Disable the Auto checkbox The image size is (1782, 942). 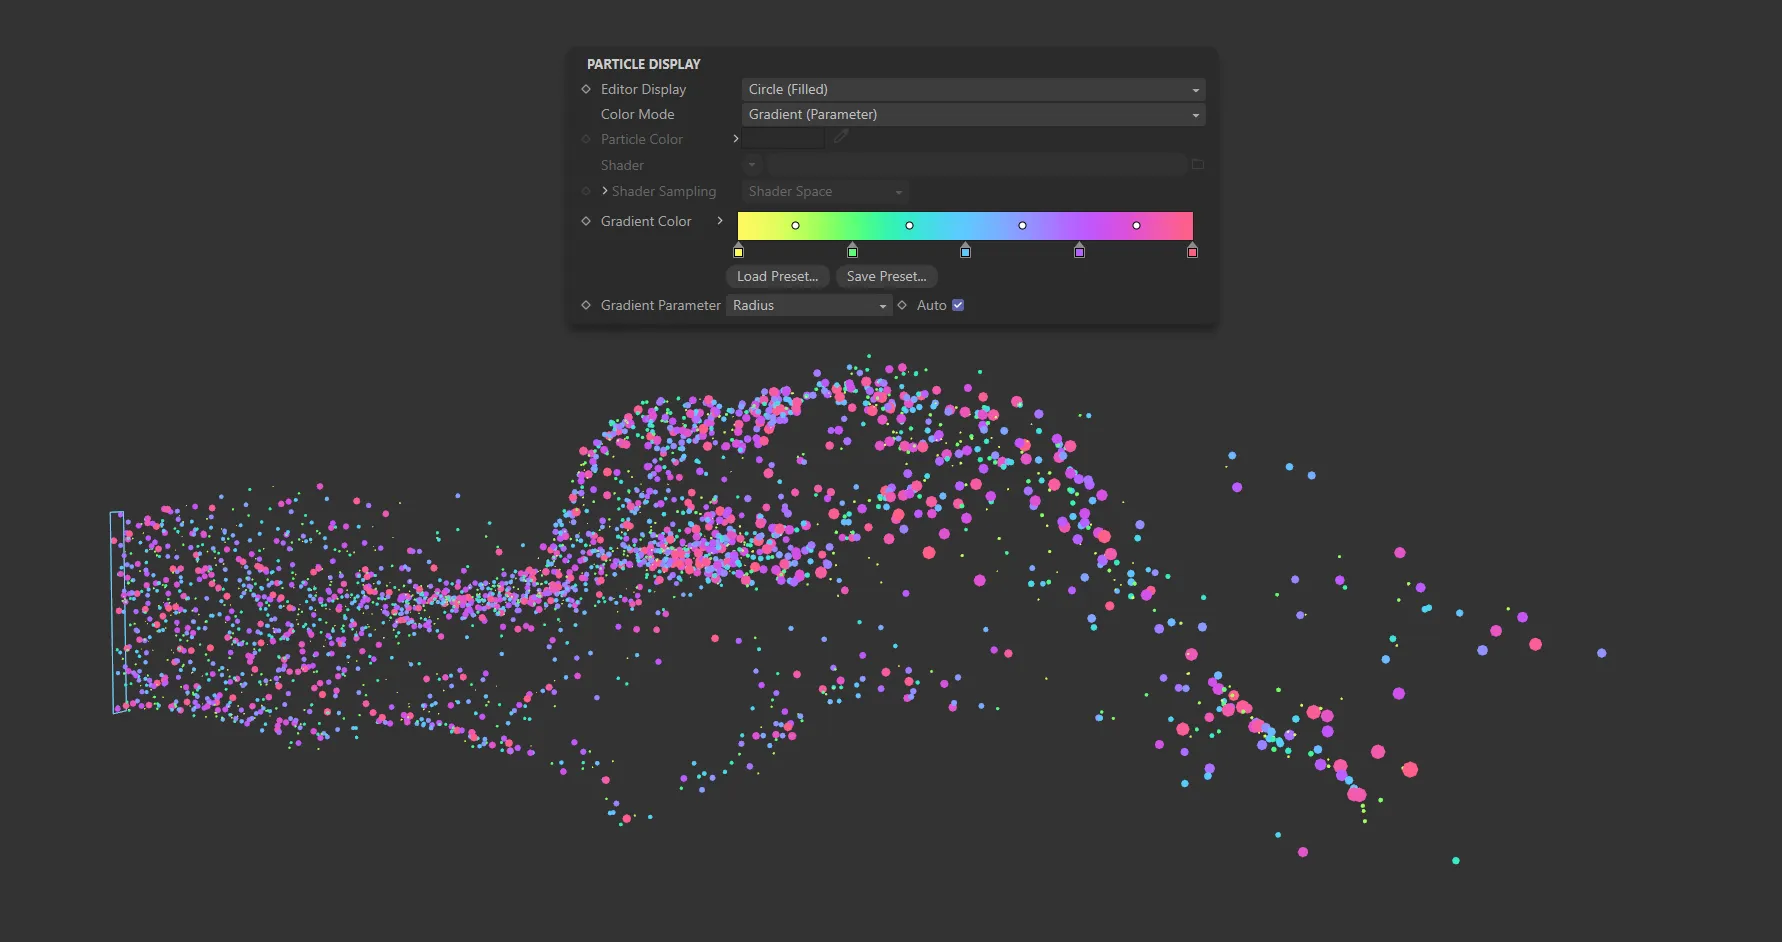click(957, 304)
